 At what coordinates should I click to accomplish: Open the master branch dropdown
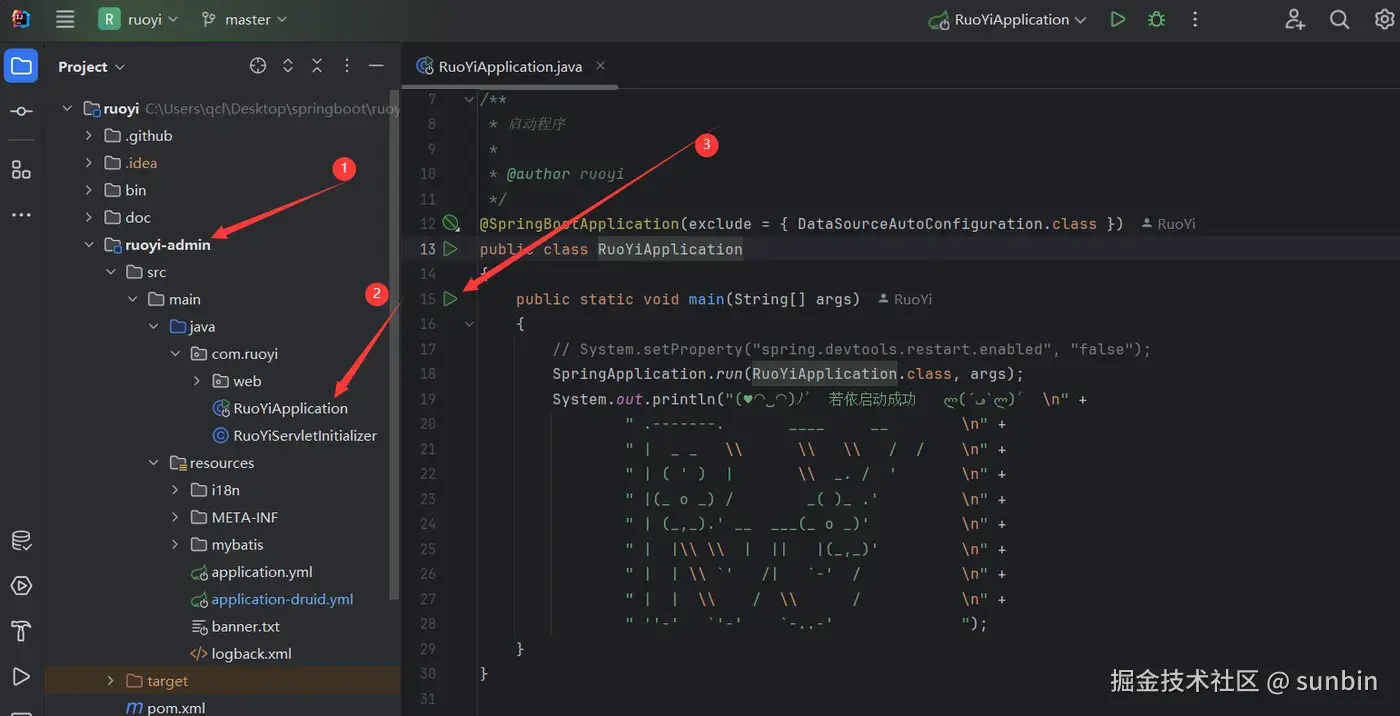(x=244, y=19)
